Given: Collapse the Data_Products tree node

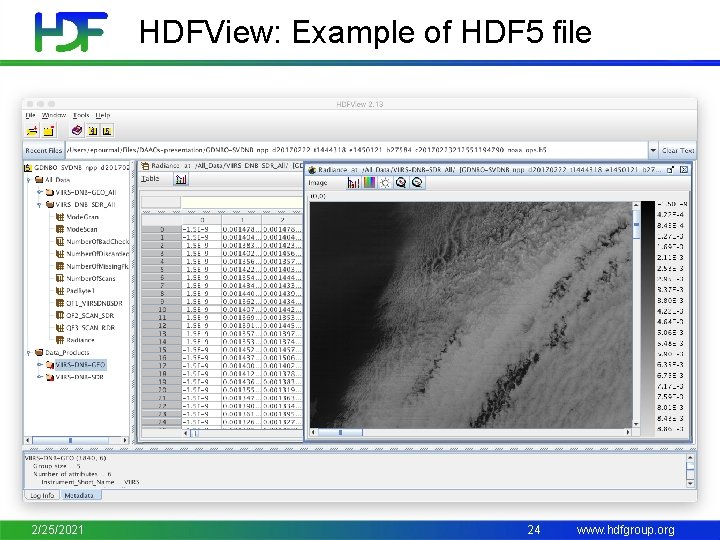Looking at the screenshot, I should coord(29,353).
